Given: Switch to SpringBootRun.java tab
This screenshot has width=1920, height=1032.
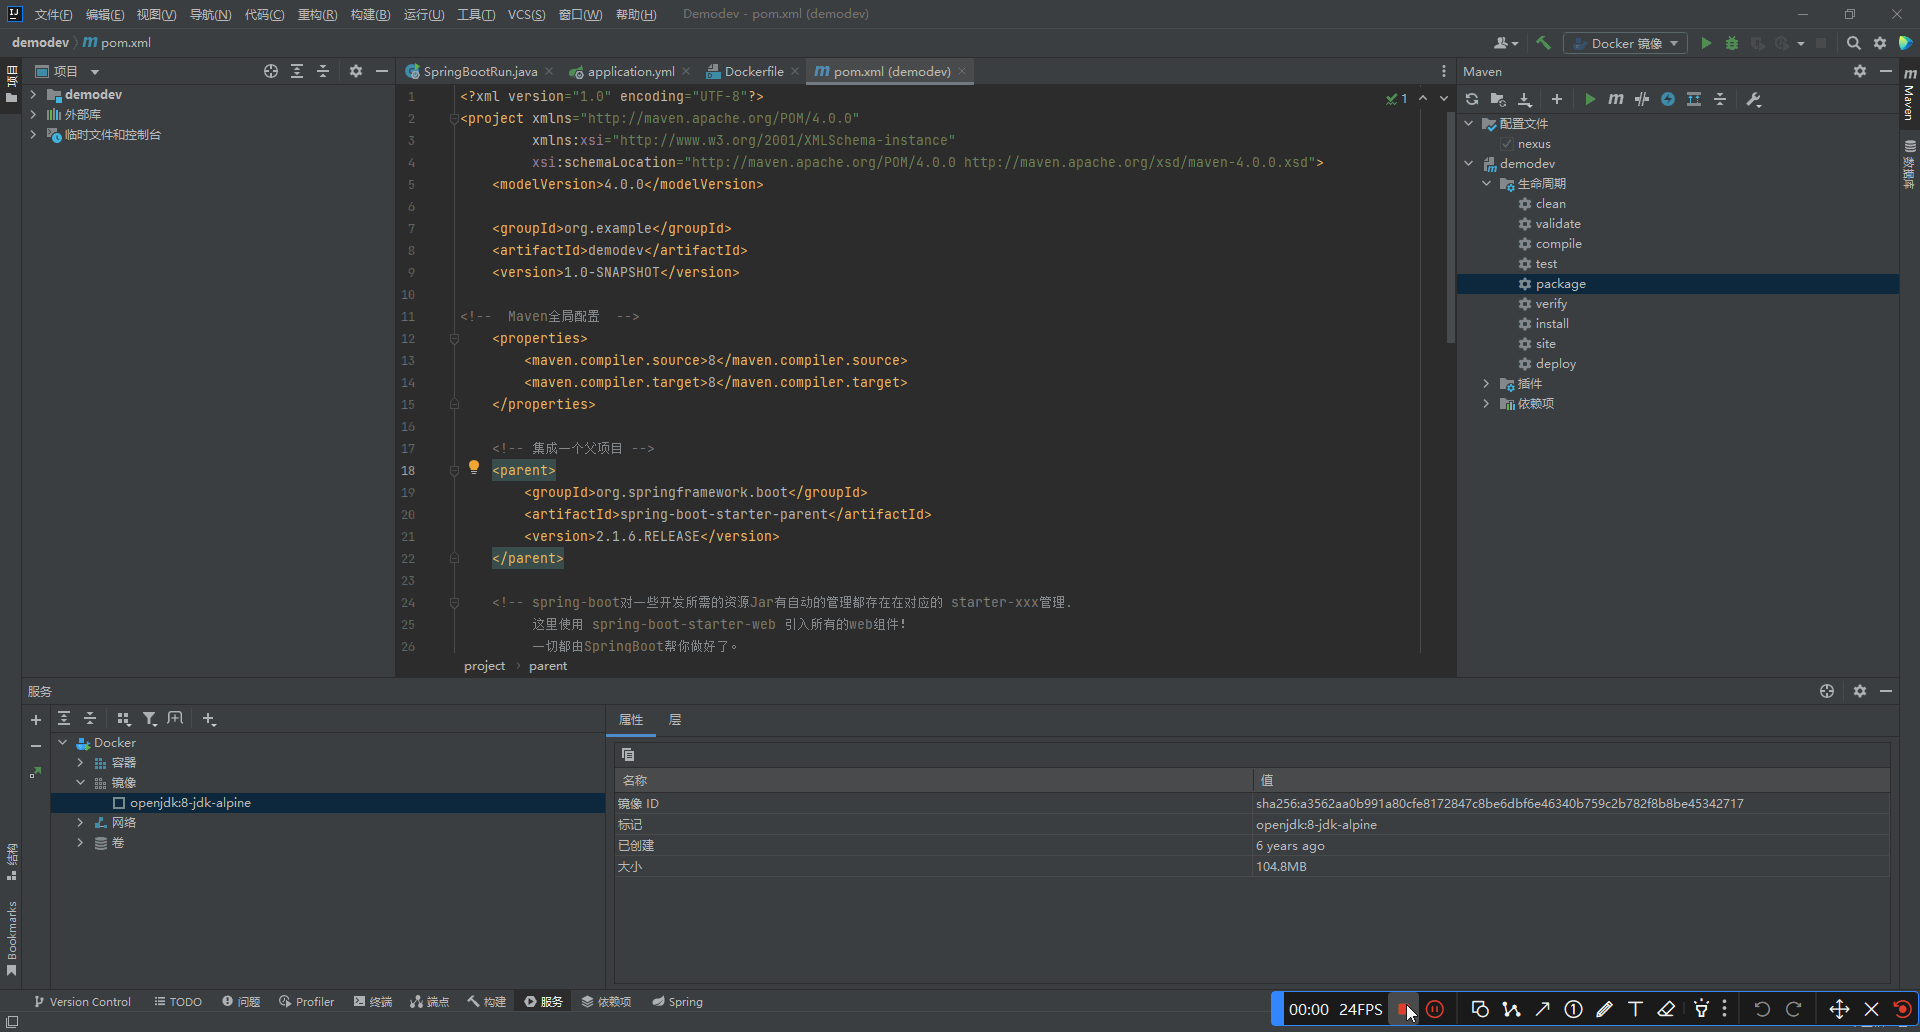Looking at the screenshot, I should [480, 71].
